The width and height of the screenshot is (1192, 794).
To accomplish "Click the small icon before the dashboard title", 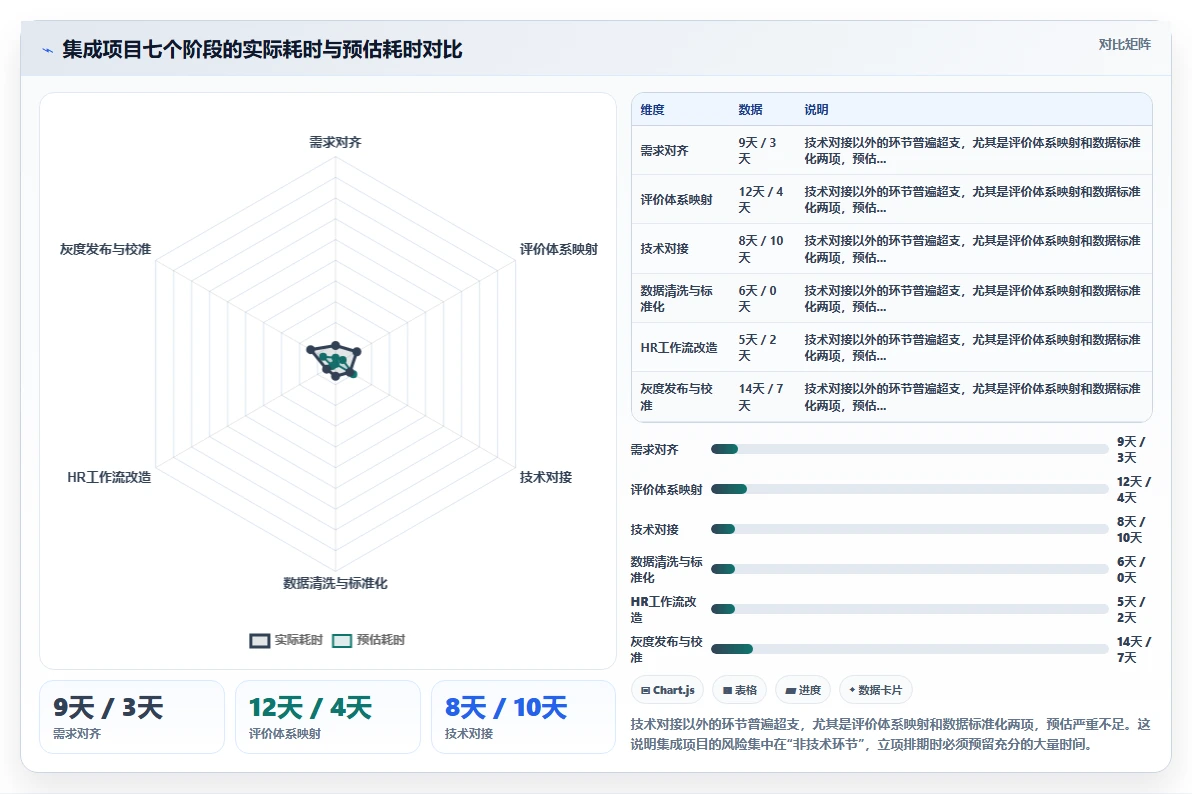I will coord(47,50).
